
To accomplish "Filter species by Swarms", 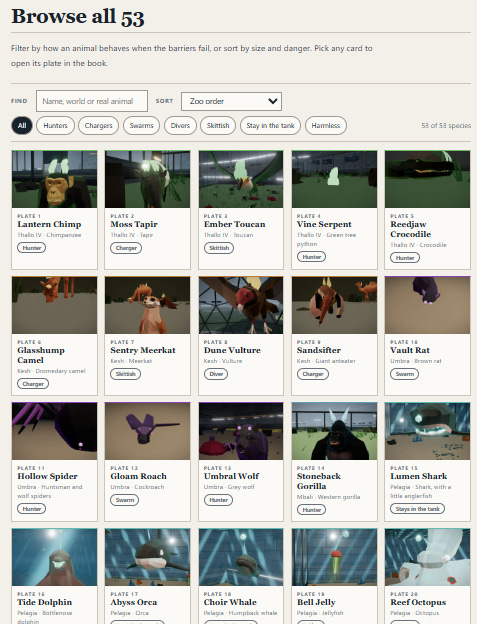I will click(141, 126).
